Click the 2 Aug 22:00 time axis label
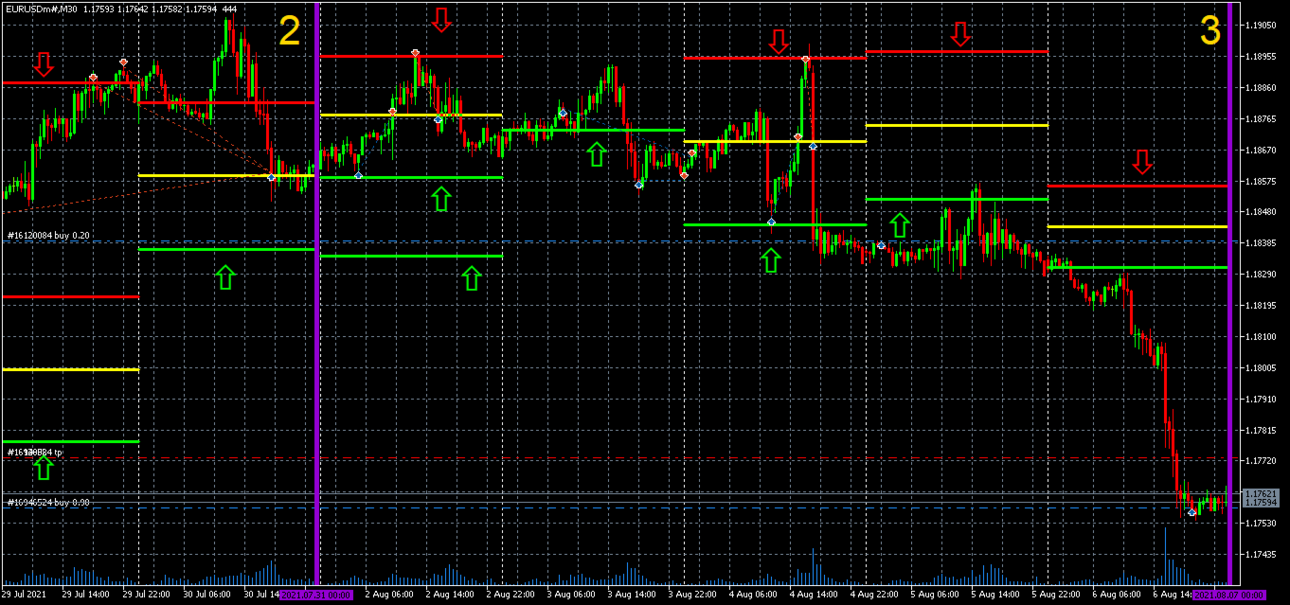The height and width of the screenshot is (605, 1290). (511, 595)
